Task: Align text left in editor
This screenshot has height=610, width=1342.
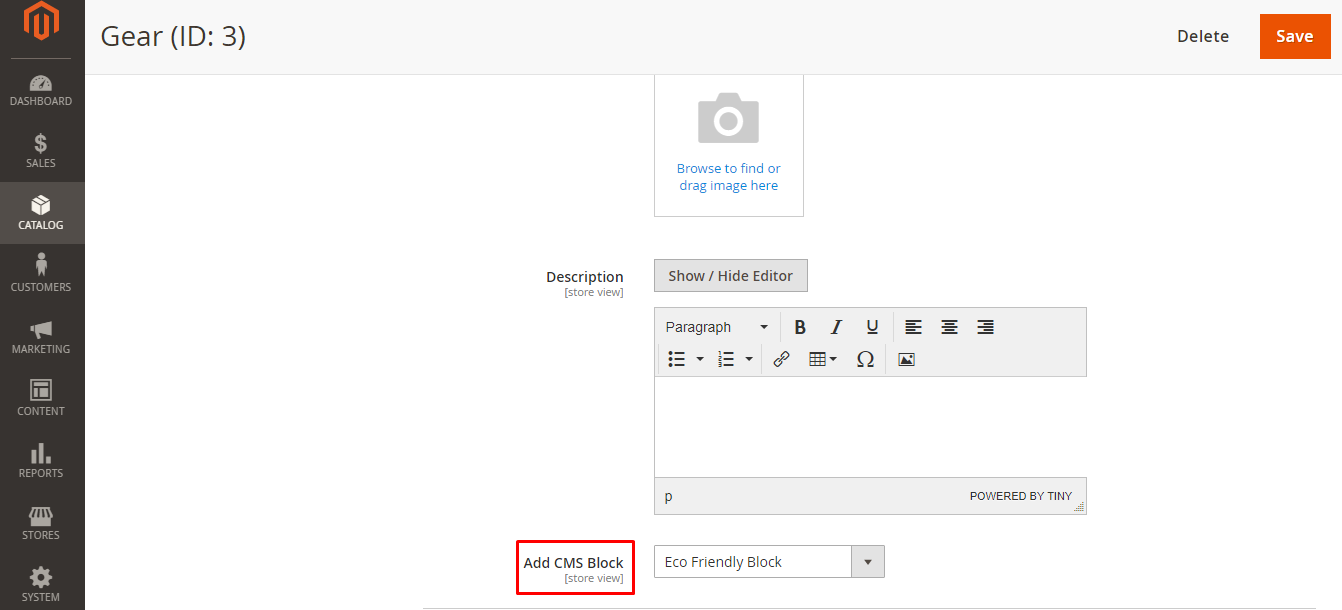Action: pyautogui.click(x=913, y=327)
